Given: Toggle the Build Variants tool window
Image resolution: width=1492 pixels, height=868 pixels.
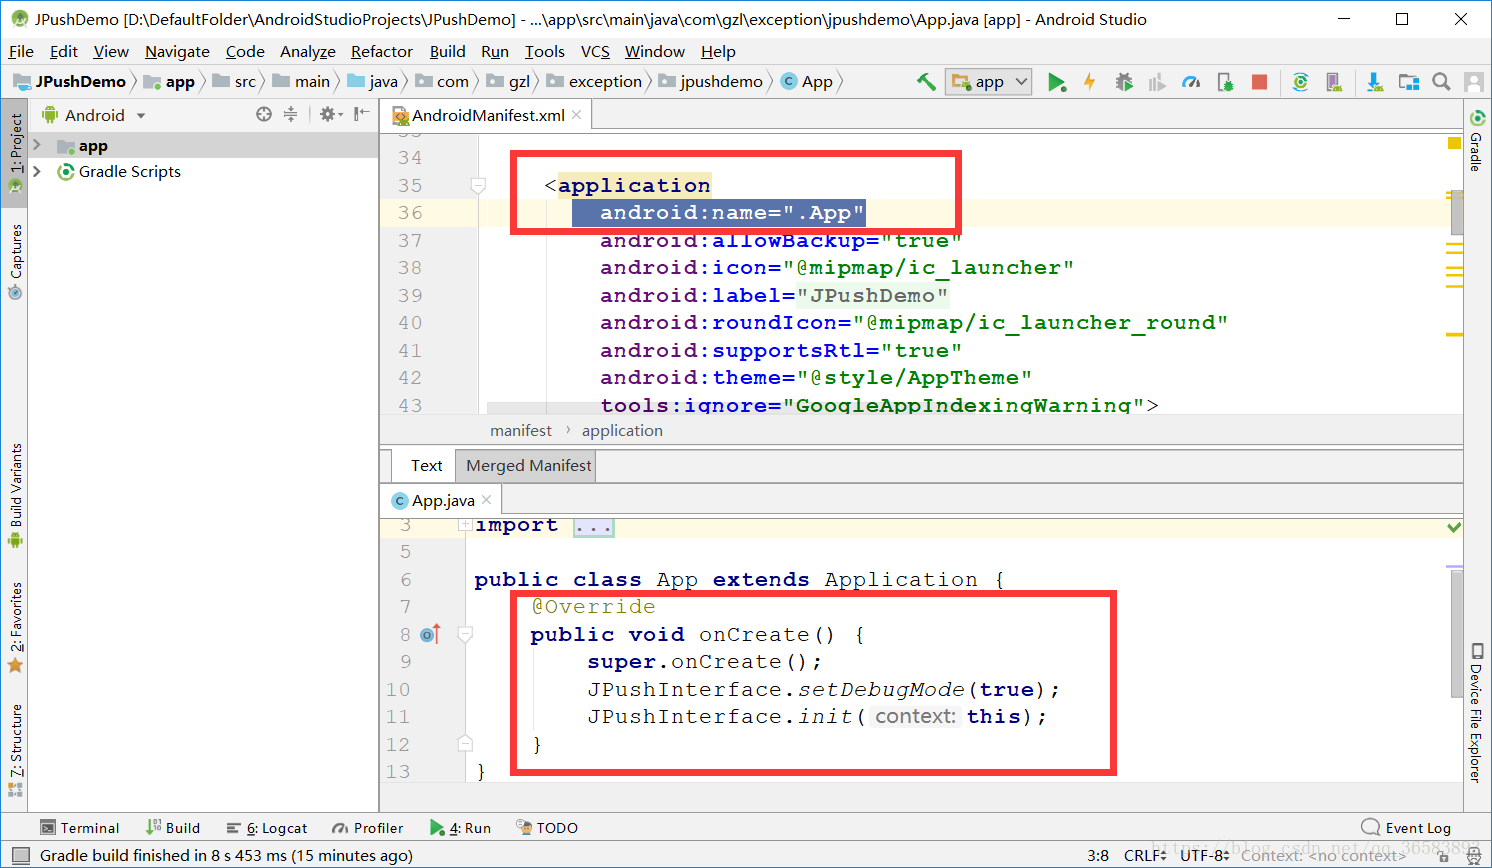Looking at the screenshot, I should [x=15, y=495].
